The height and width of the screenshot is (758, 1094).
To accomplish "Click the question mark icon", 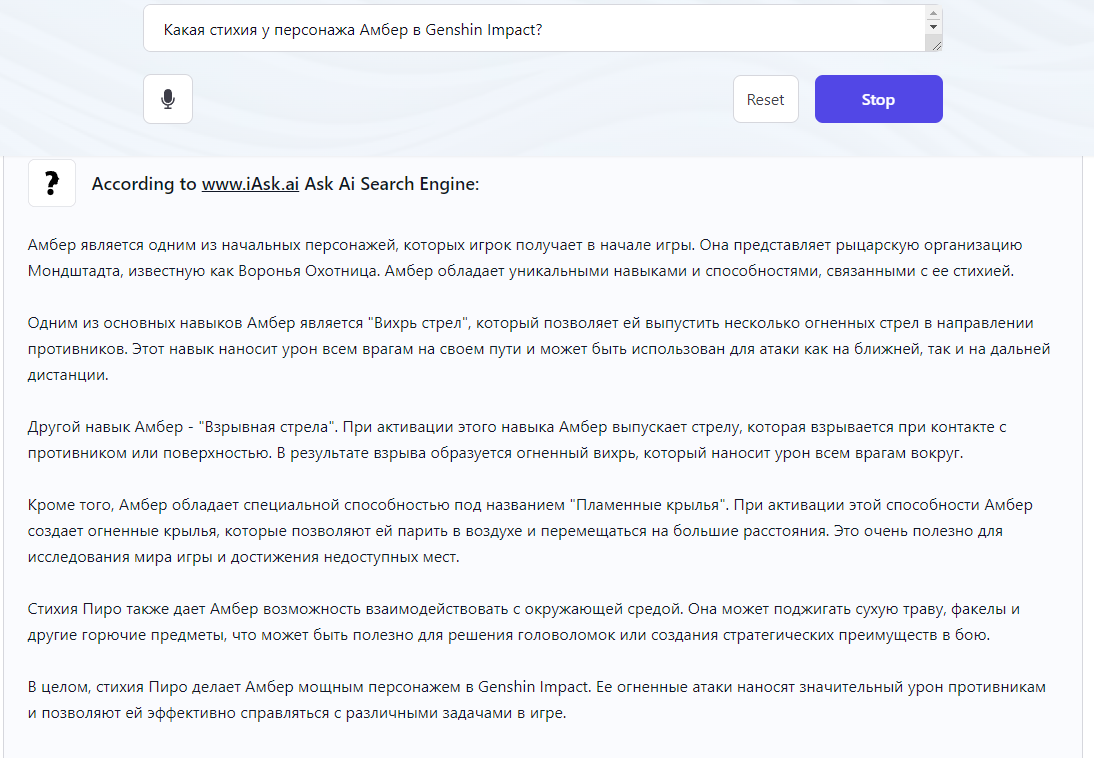I will pyautogui.click(x=52, y=183).
